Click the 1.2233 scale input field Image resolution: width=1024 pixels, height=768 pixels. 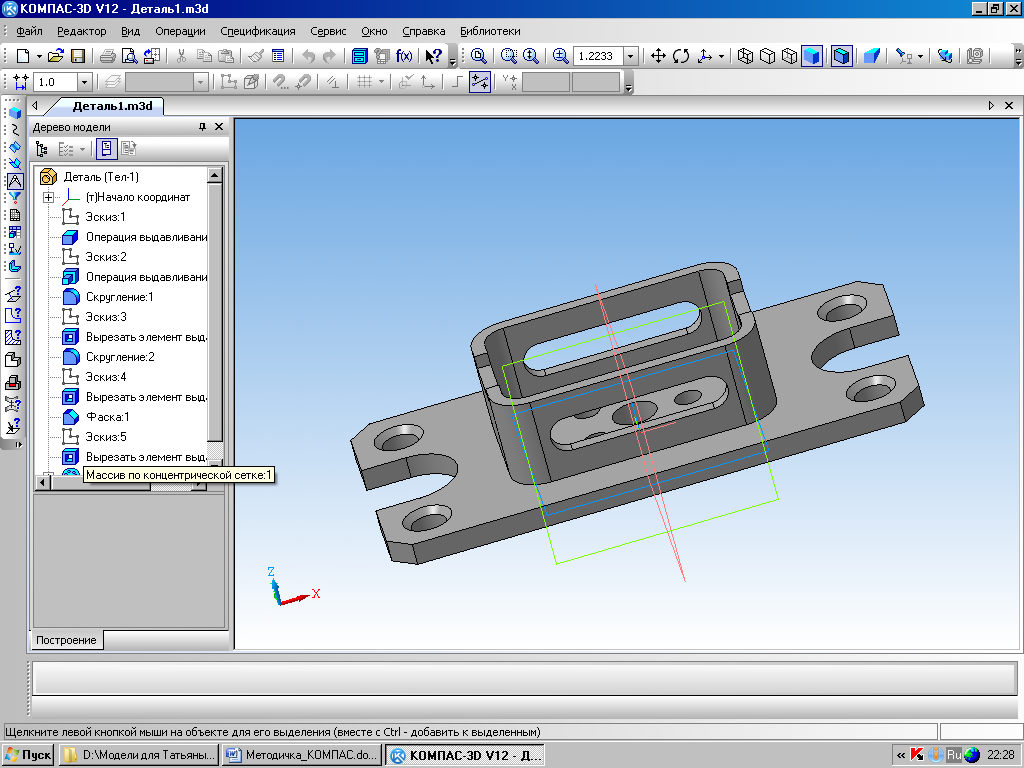click(x=598, y=56)
